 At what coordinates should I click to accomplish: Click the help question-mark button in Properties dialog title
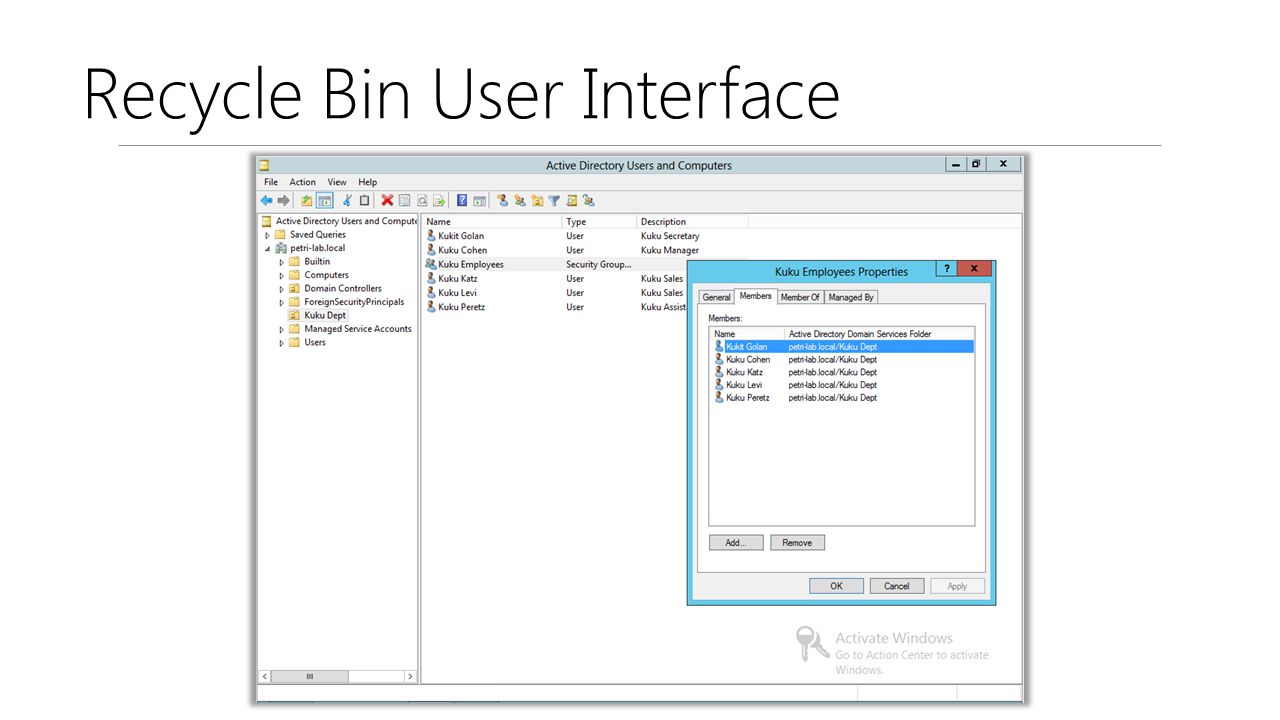tap(946, 268)
